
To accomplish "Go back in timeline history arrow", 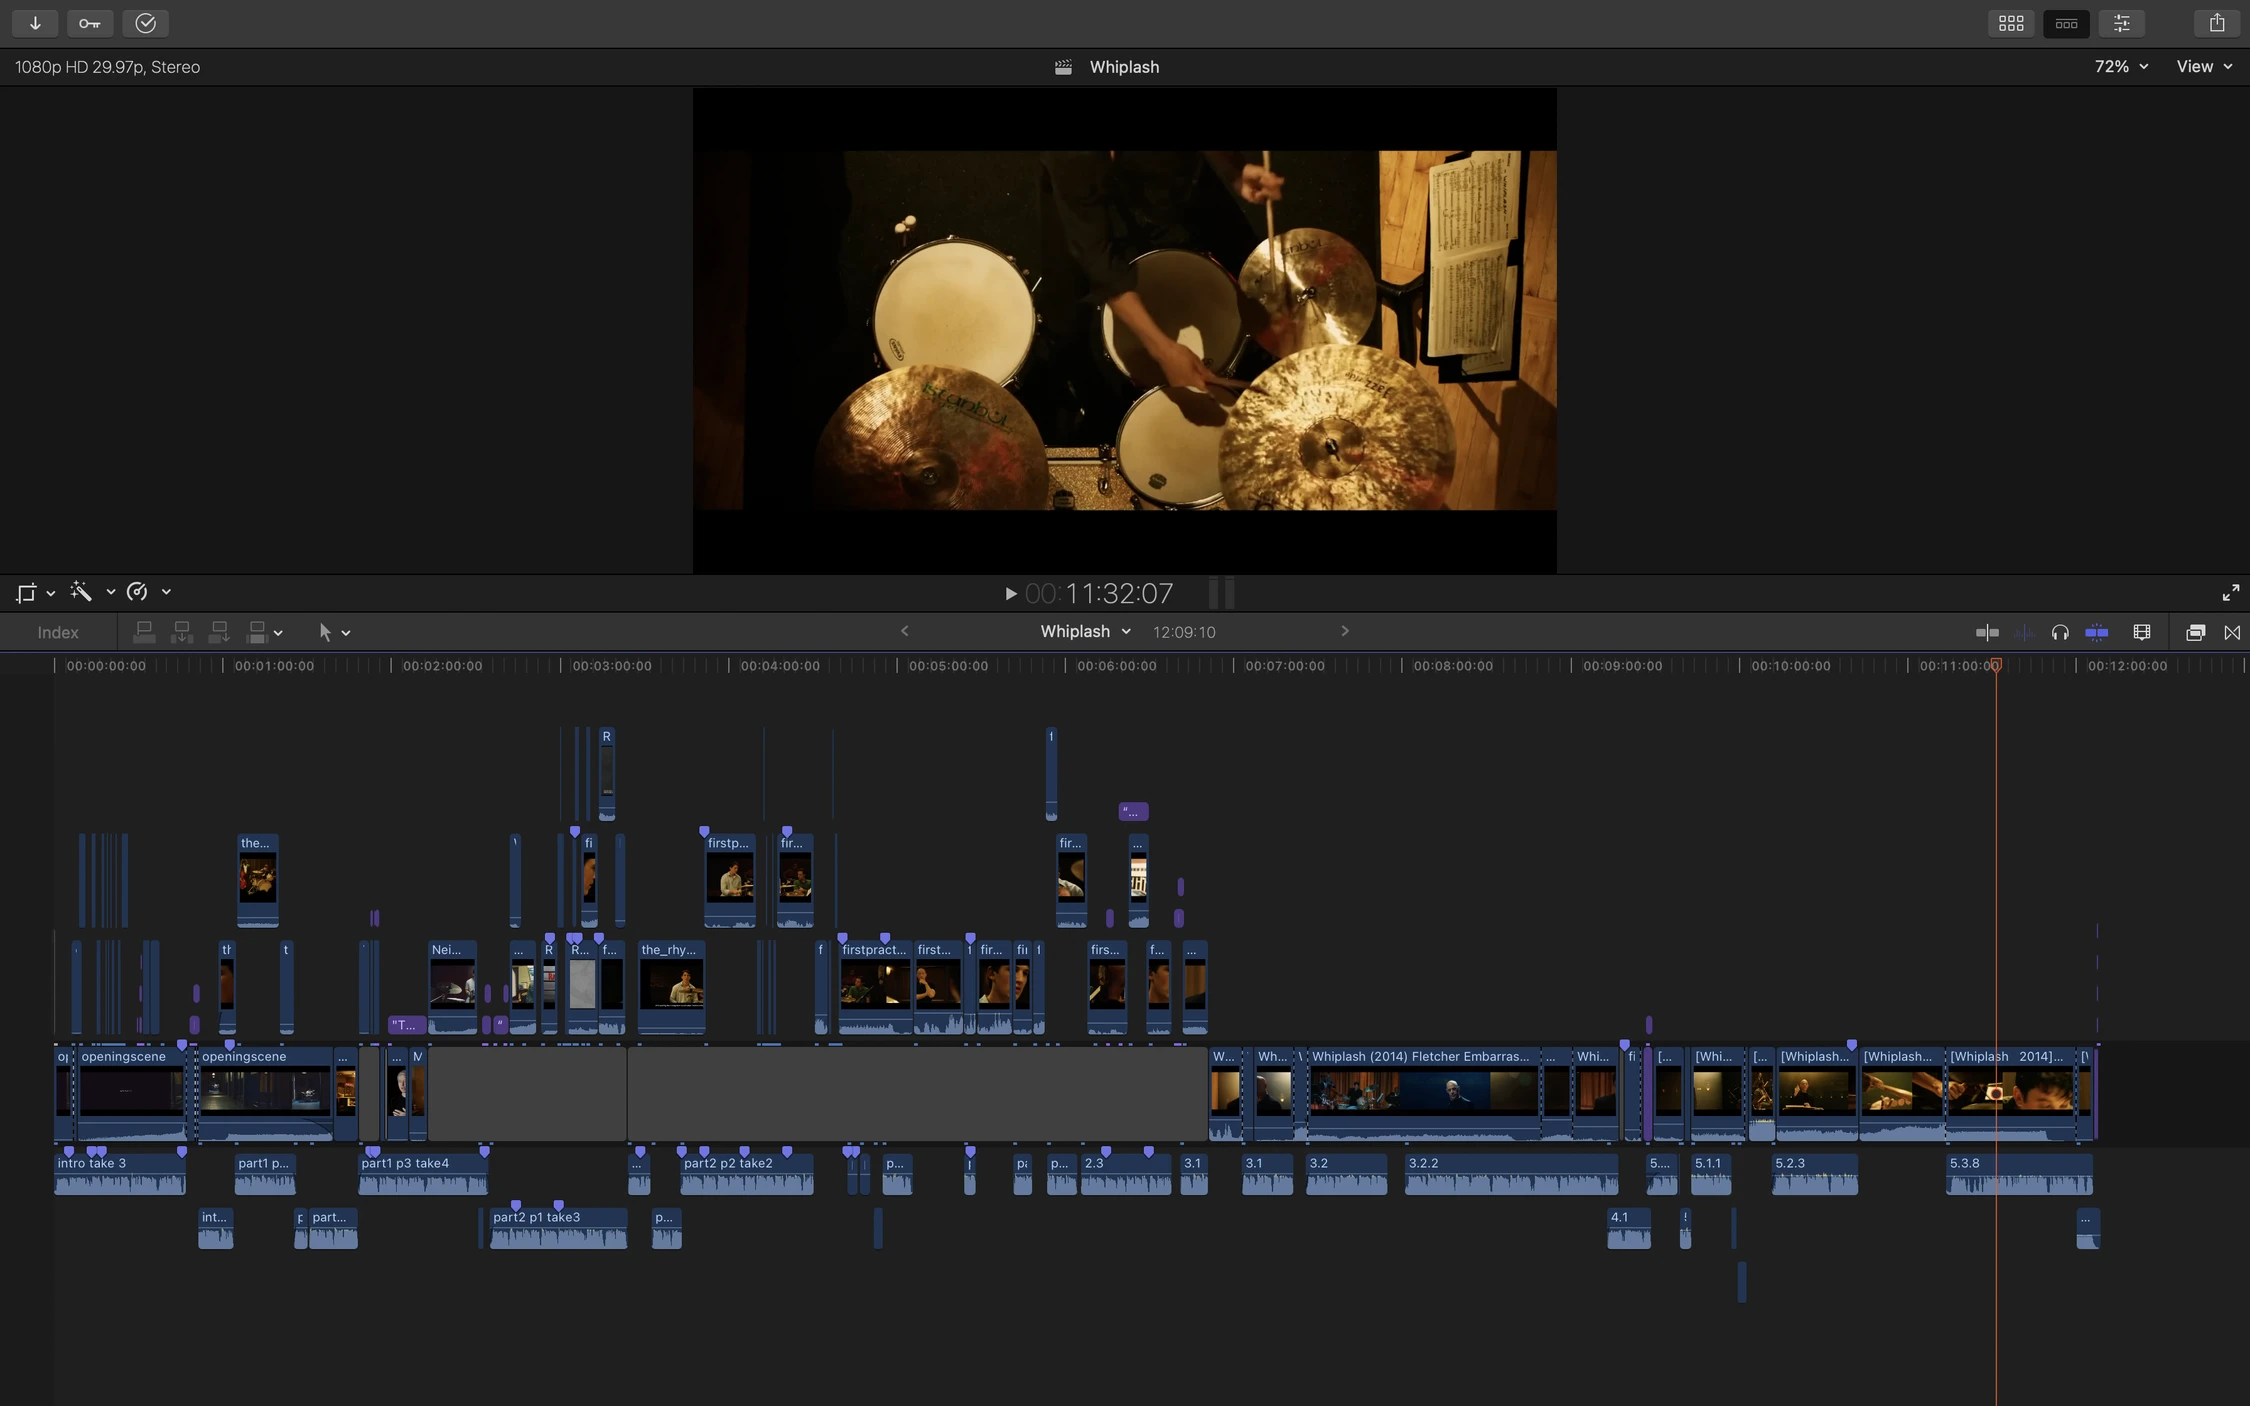I will 905,631.
